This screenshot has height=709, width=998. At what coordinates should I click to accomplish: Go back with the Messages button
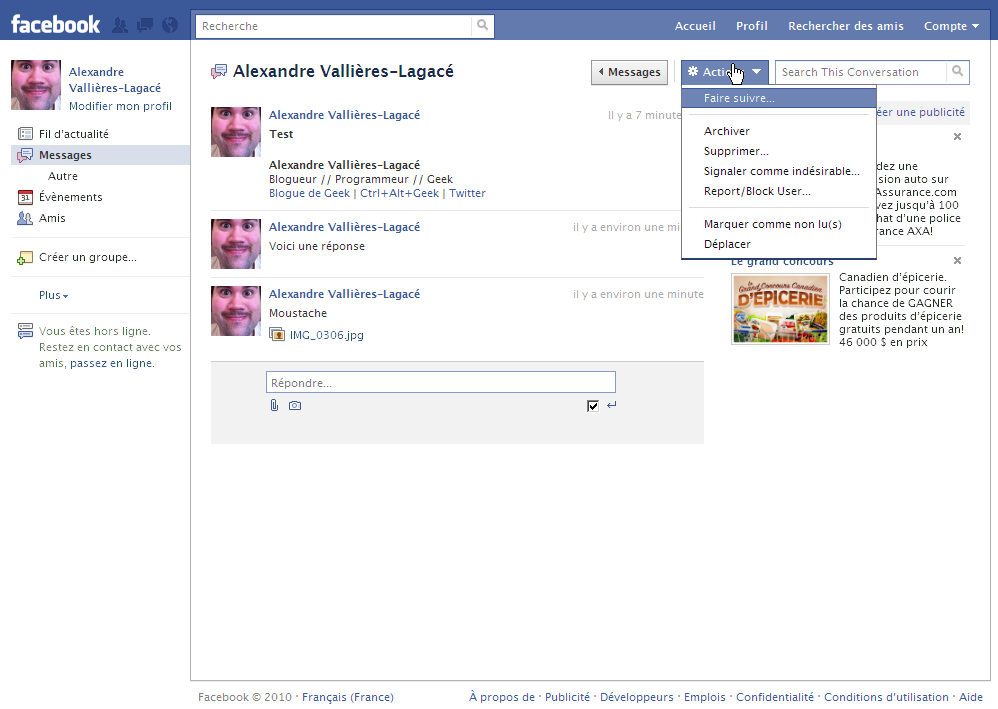(629, 72)
